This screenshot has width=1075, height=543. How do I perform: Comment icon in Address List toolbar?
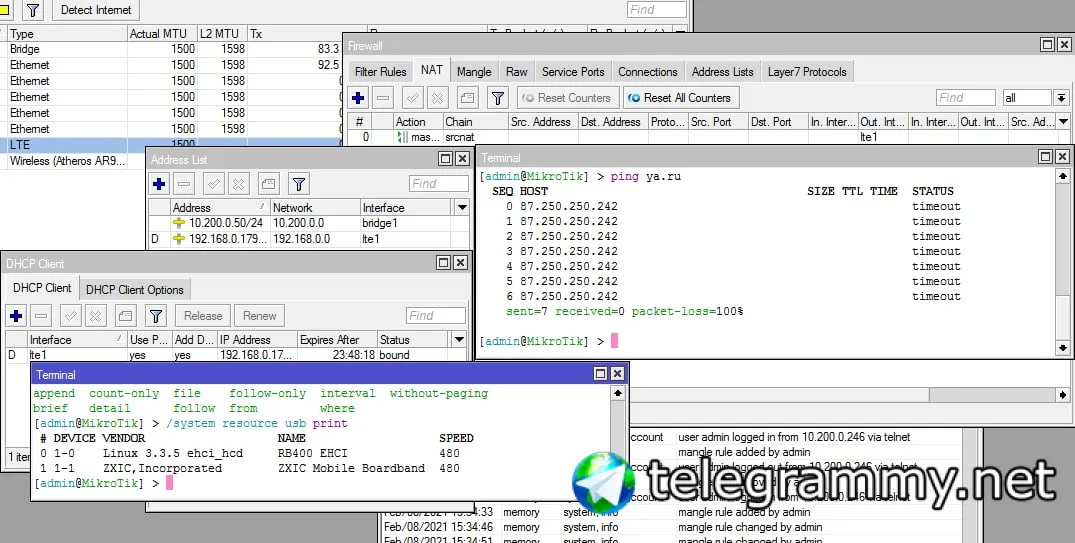[269, 184]
